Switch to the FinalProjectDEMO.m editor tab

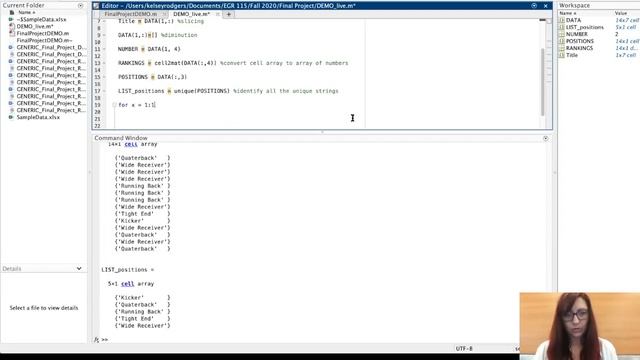point(131,14)
